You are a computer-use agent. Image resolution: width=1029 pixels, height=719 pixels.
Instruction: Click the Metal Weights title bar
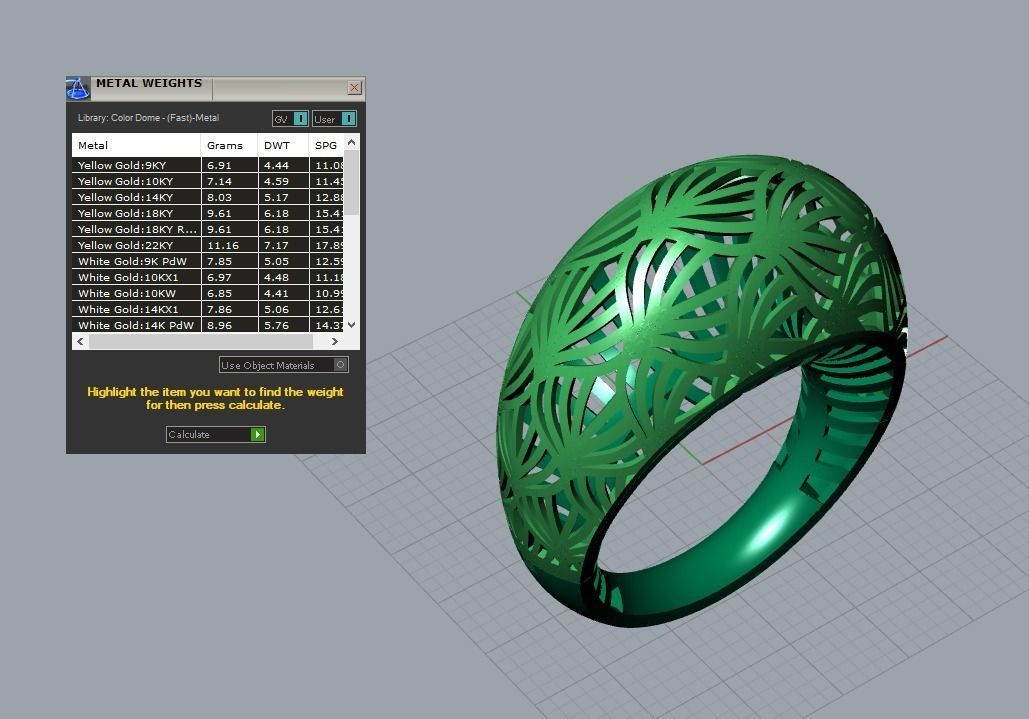[217, 88]
